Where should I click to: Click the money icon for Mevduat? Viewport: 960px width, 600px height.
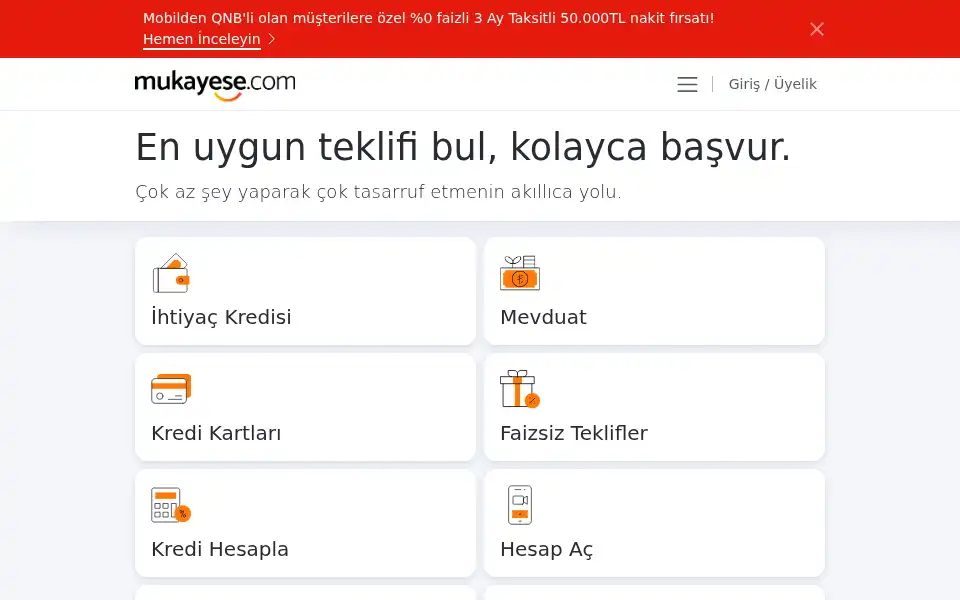pos(520,273)
